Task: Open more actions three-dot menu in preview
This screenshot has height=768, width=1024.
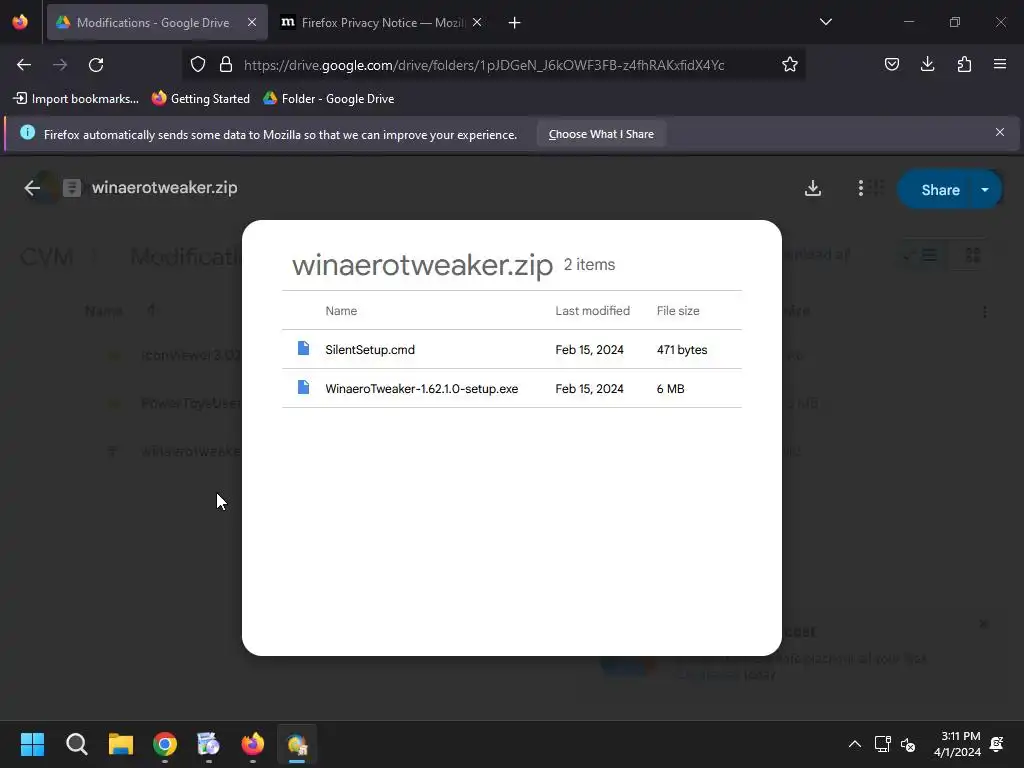Action: click(x=861, y=189)
